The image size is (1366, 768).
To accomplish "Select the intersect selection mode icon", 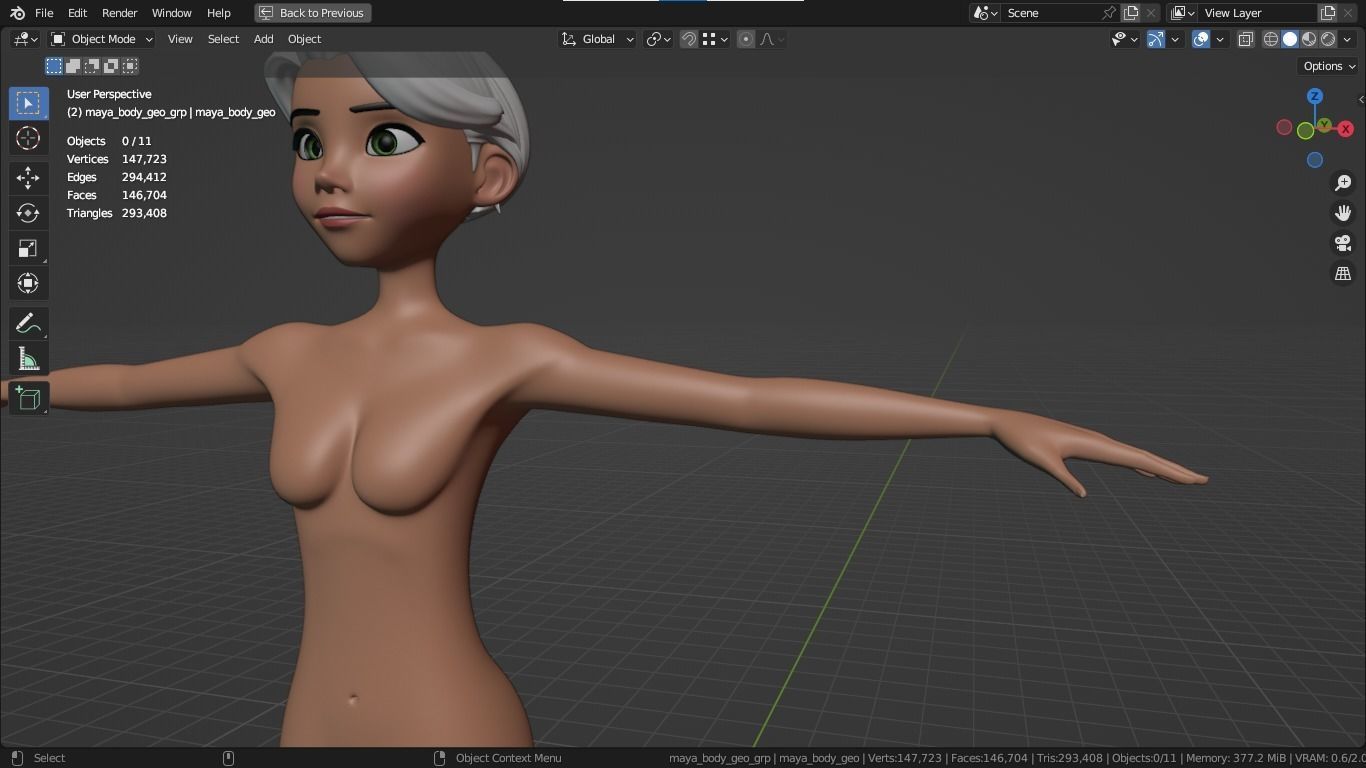I will 130,66.
